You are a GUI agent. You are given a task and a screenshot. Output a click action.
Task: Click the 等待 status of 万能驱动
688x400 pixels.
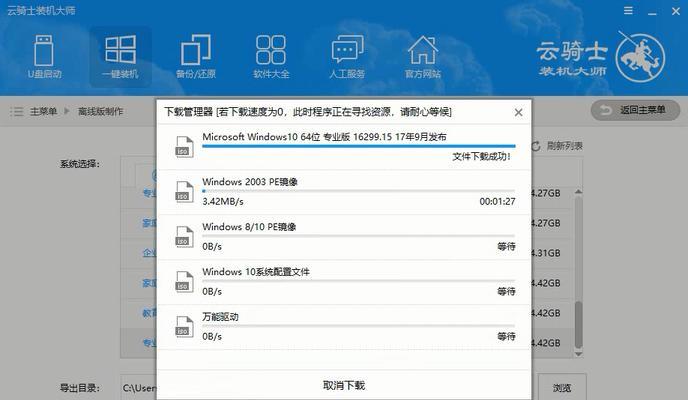click(x=506, y=336)
